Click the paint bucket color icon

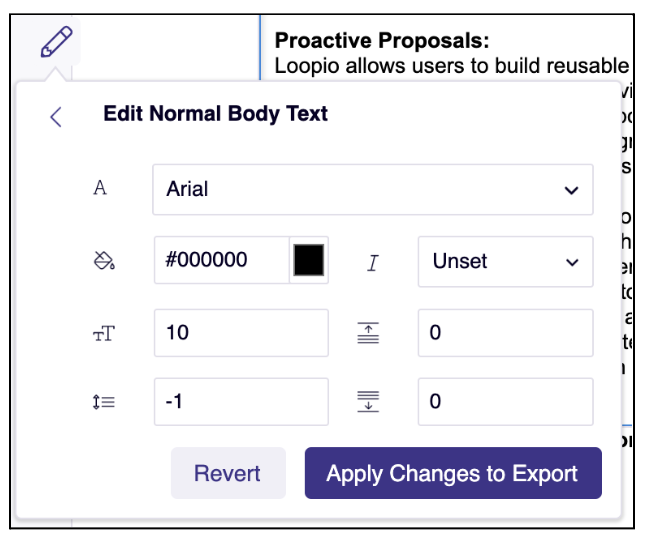pos(104,261)
